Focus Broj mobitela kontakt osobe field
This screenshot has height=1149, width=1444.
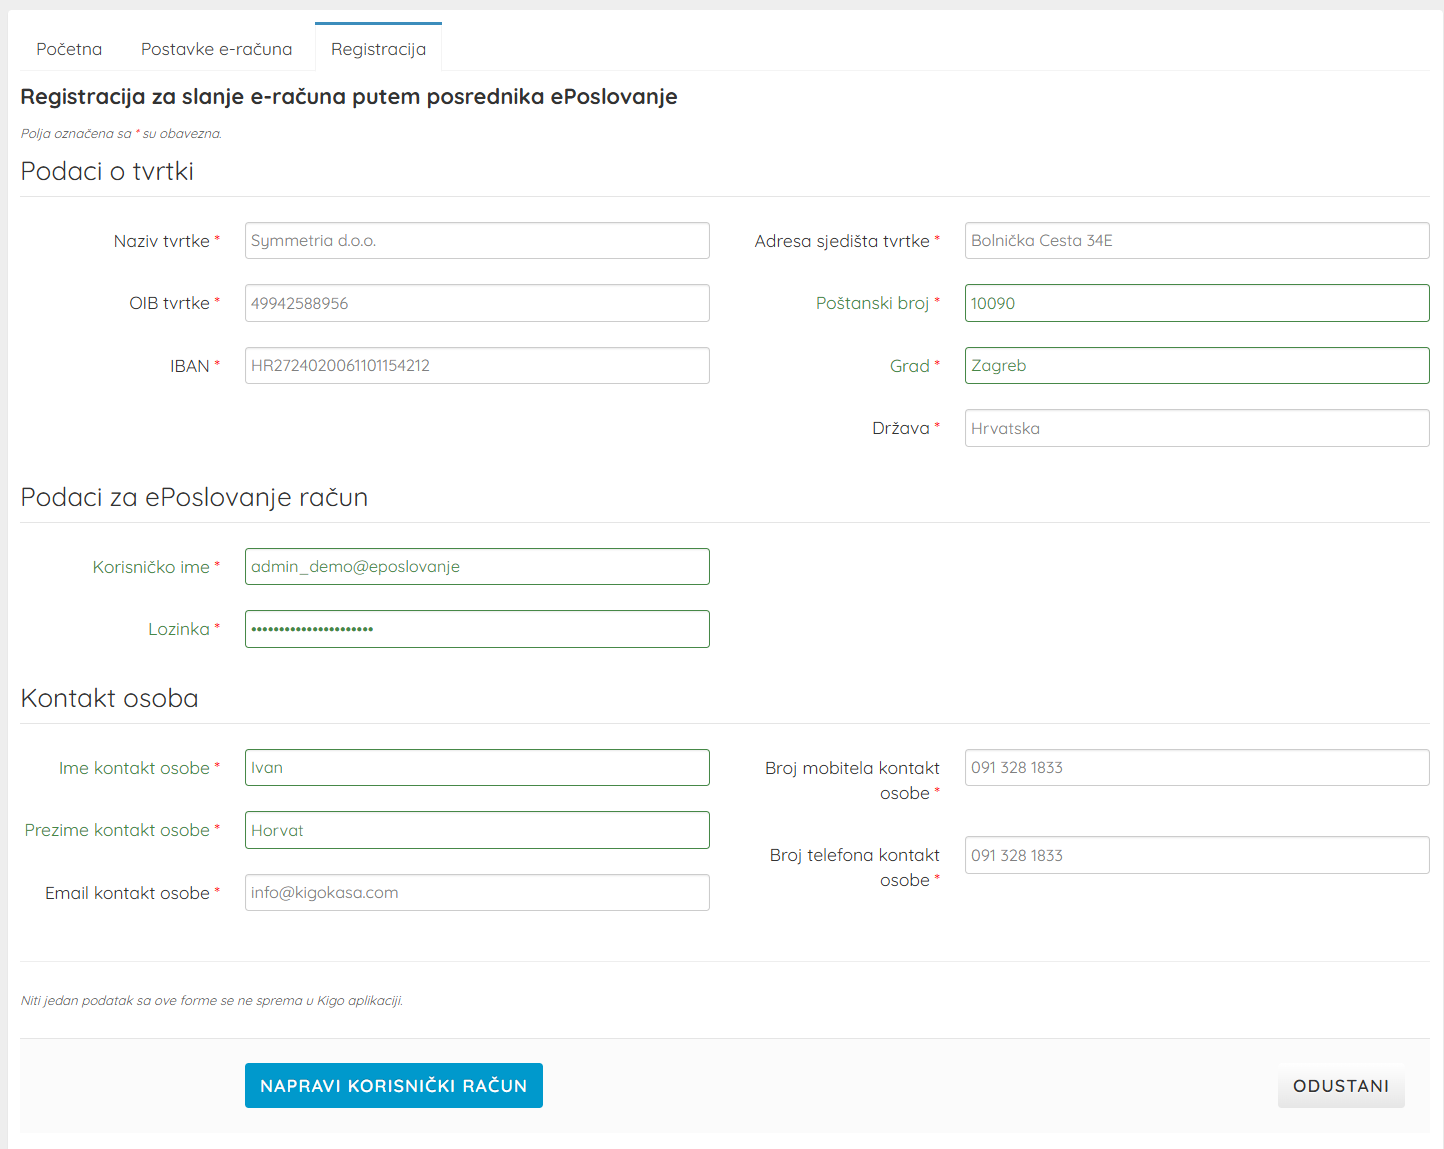tap(1197, 768)
